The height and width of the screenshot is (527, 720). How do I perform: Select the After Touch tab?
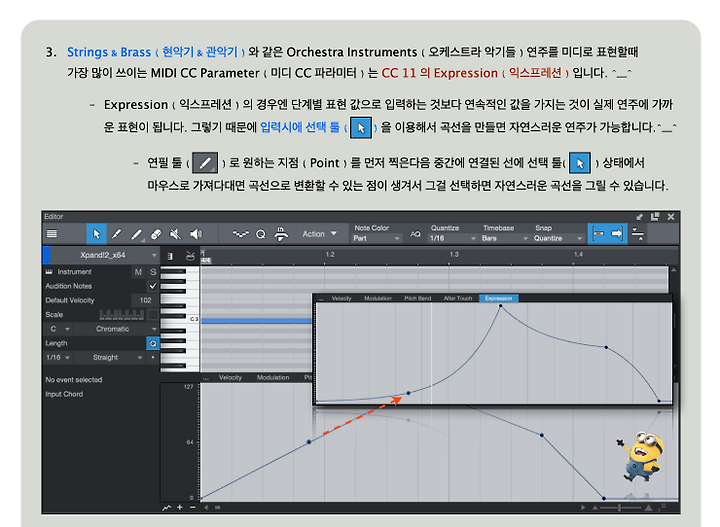point(458,298)
